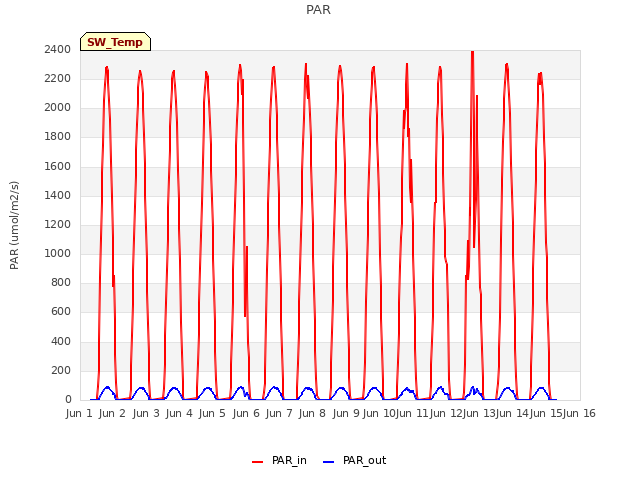Viewport: 640px width, 480px height.
Task: Click the 1200 y-axis label
Action: point(58,224)
